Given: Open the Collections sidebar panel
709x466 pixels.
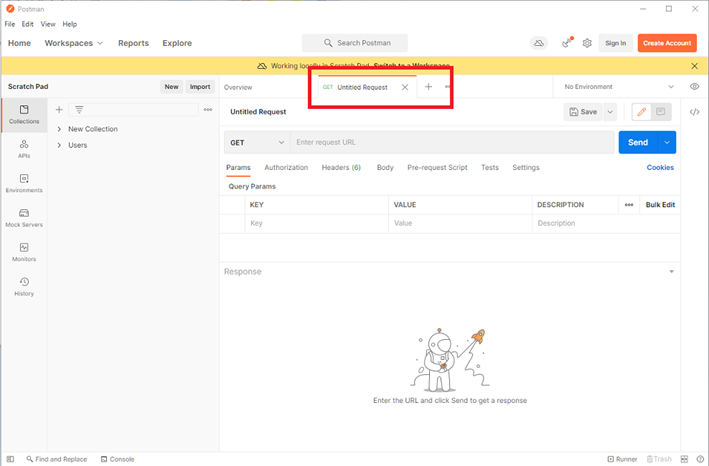Looking at the screenshot, I should 24,114.
